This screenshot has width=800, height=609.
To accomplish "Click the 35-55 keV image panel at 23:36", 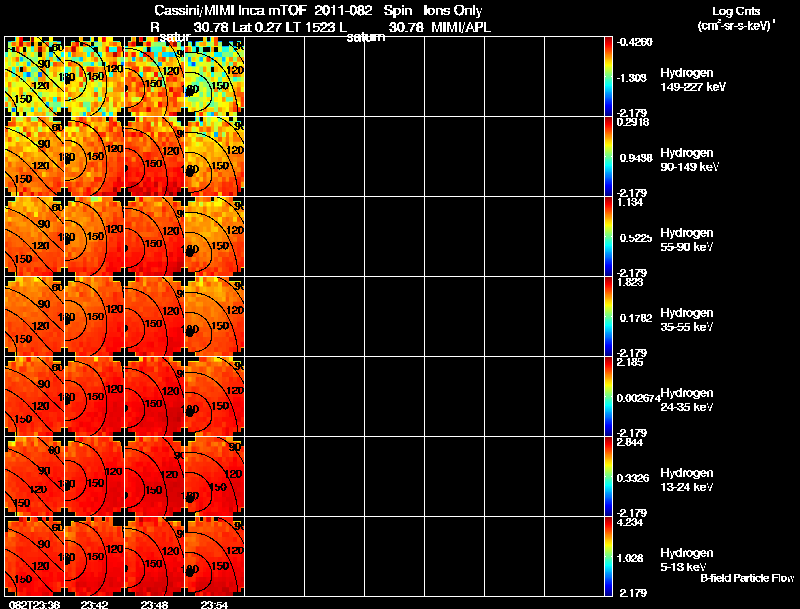I will coord(35,317).
